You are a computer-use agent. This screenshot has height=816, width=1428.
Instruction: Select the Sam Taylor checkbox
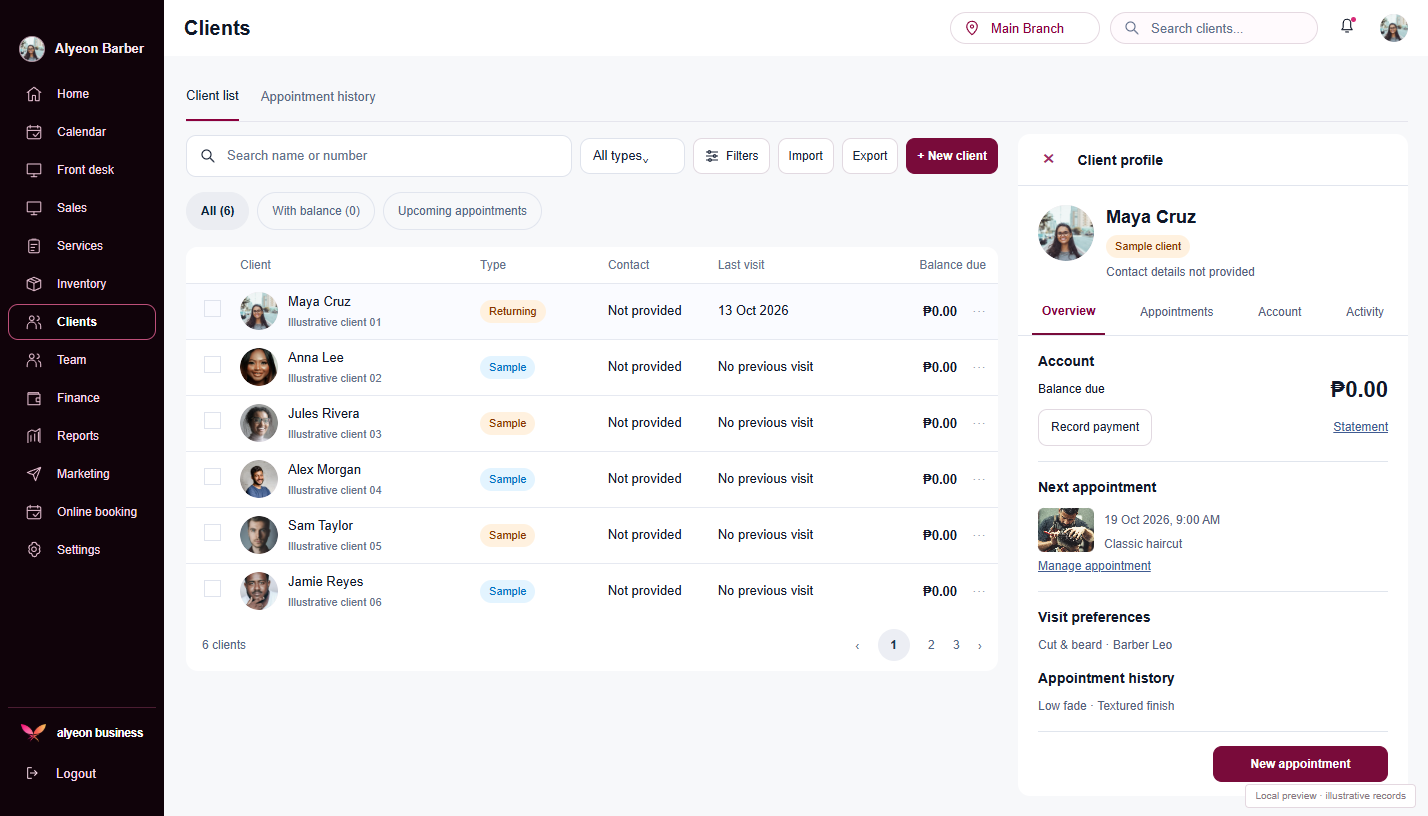[x=212, y=533]
